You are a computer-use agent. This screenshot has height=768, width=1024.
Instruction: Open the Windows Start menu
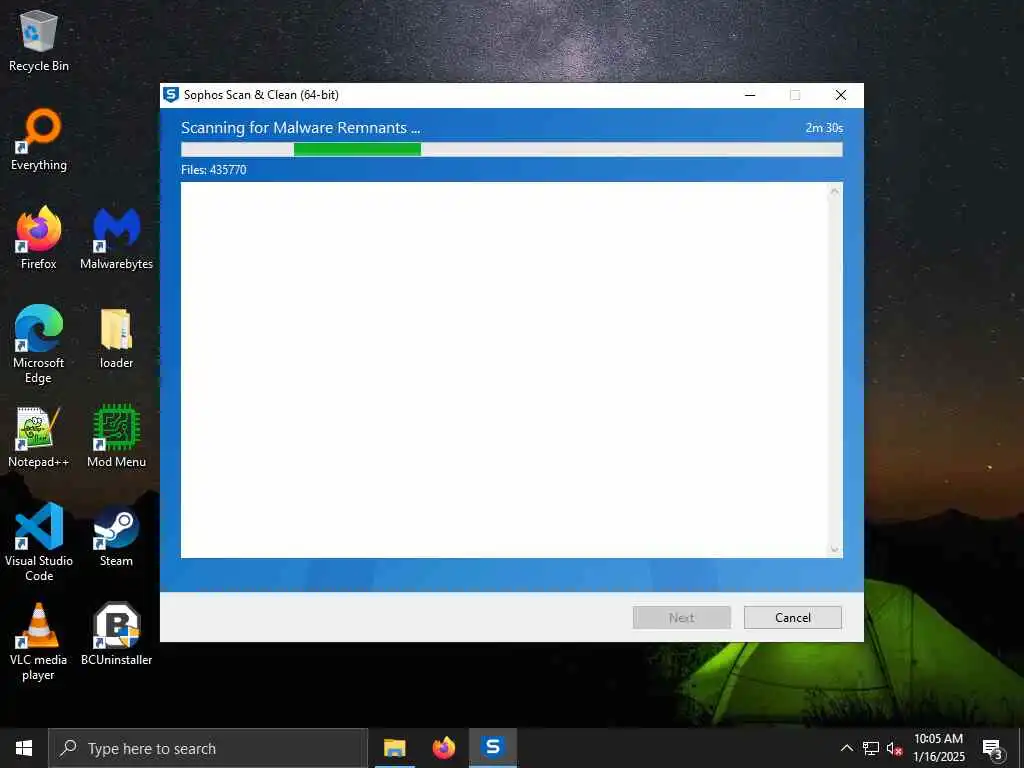tap(24, 748)
